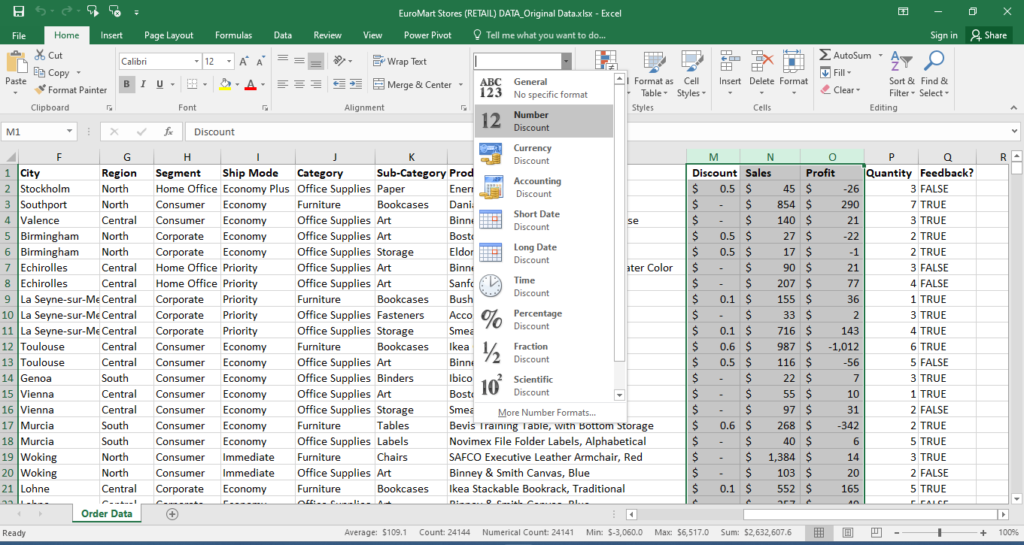Toggle middle vertical alignment

point(299,61)
